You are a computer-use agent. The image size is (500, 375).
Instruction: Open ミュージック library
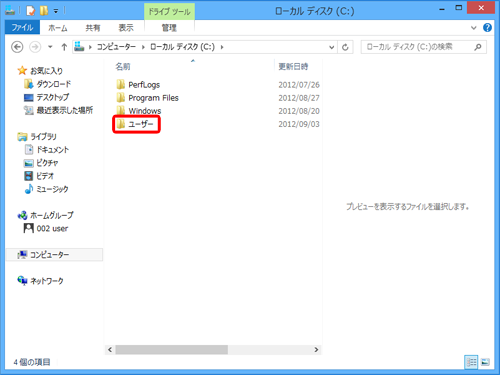pyautogui.click(x=47, y=189)
